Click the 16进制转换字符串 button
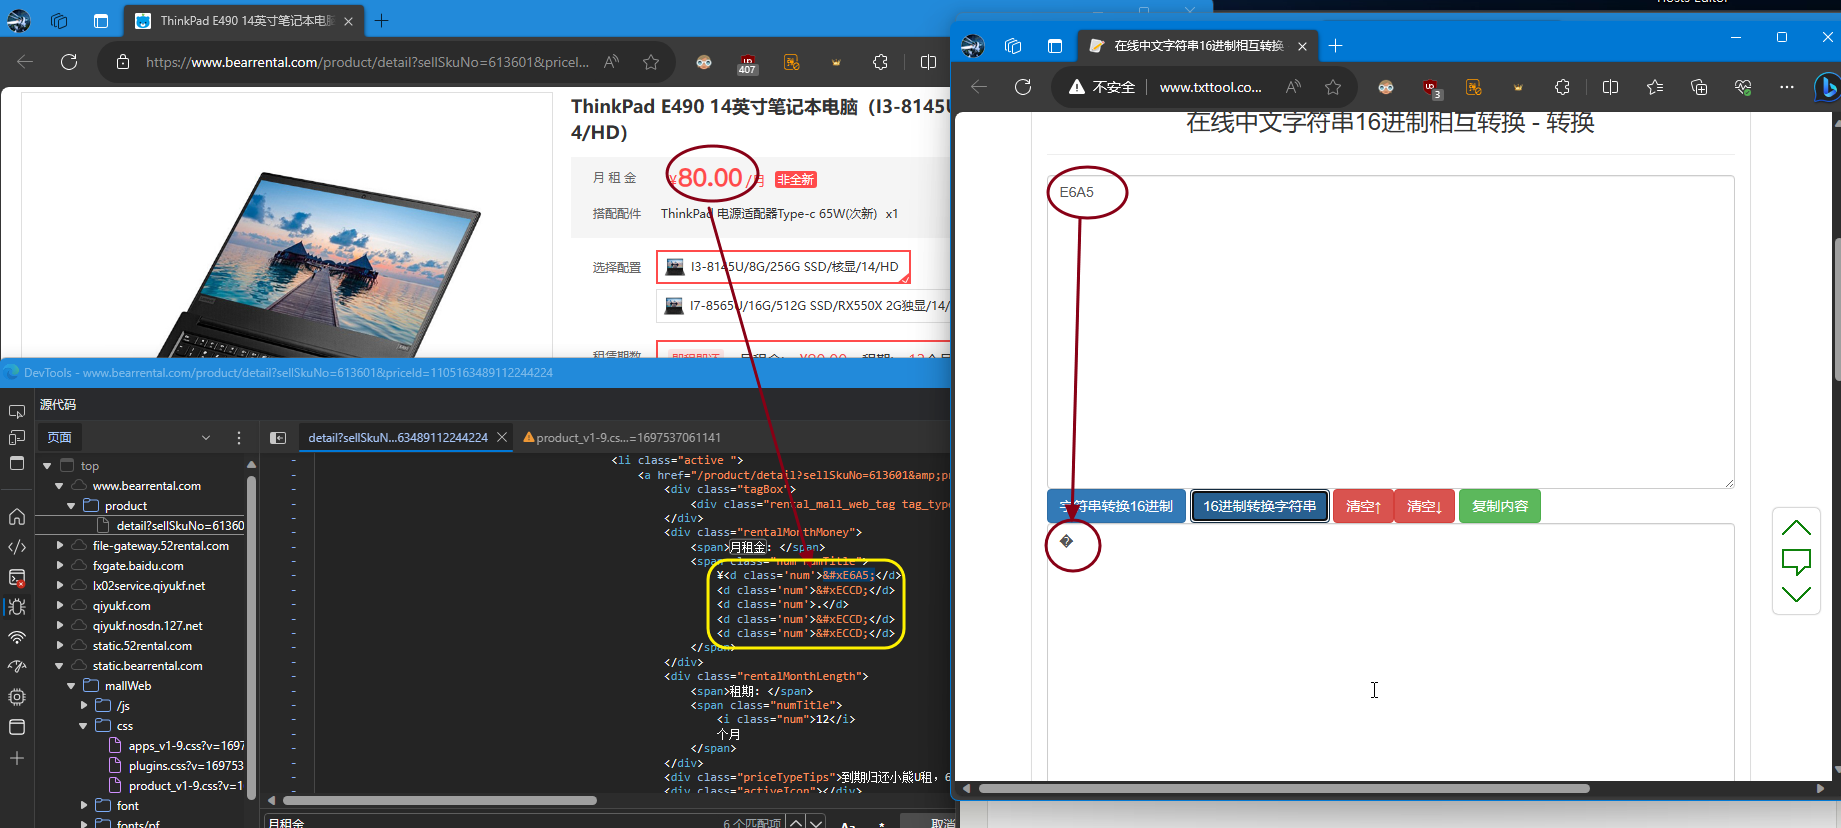The image size is (1841, 828). (x=1259, y=506)
